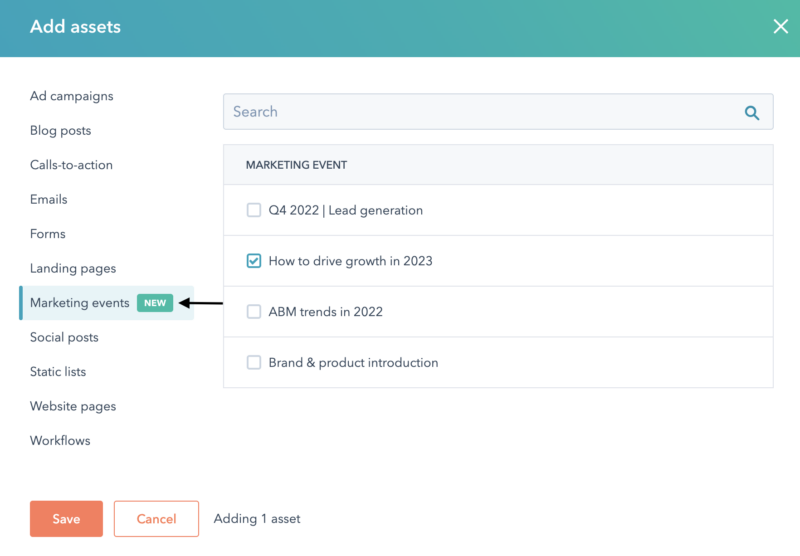Click the Cancel button
800x556 pixels.
pyautogui.click(x=156, y=519)
